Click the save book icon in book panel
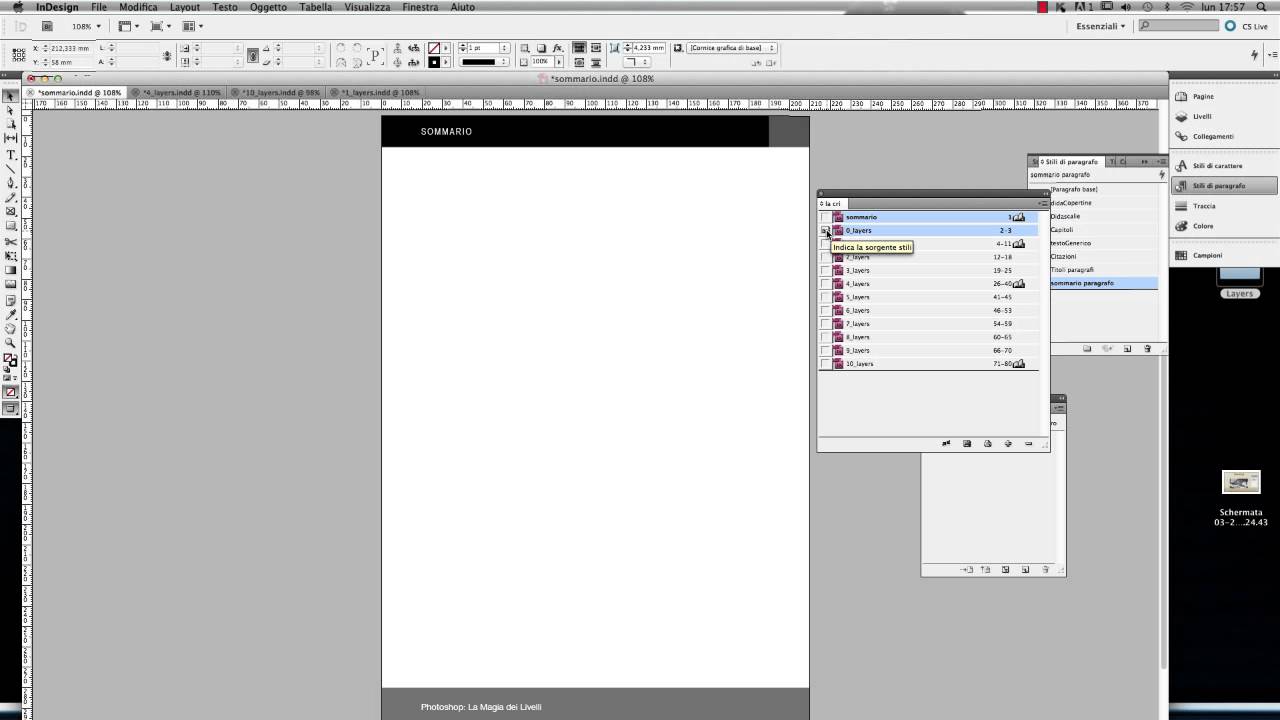This screenshot has height=720, width=1280. [967, 444]
